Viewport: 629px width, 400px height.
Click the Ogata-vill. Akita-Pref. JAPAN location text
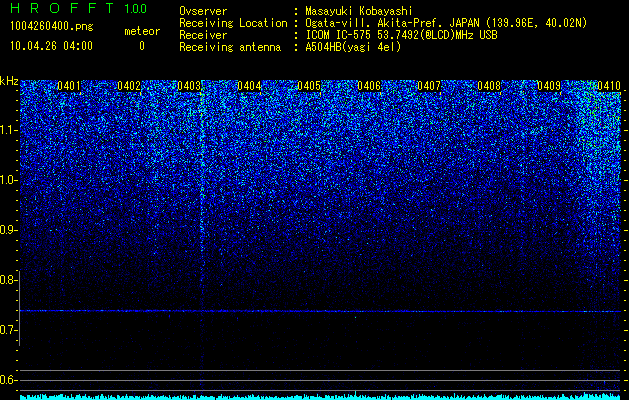(x=446, y=23)
